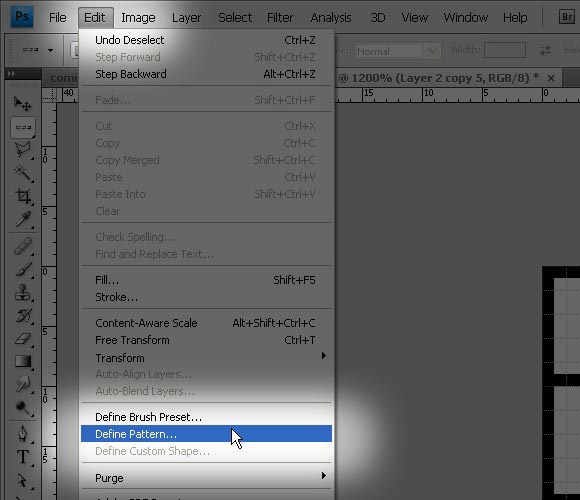Switch to the Layer 2 copy 5 document tab
580x500 pixels.
pos(438,78)
